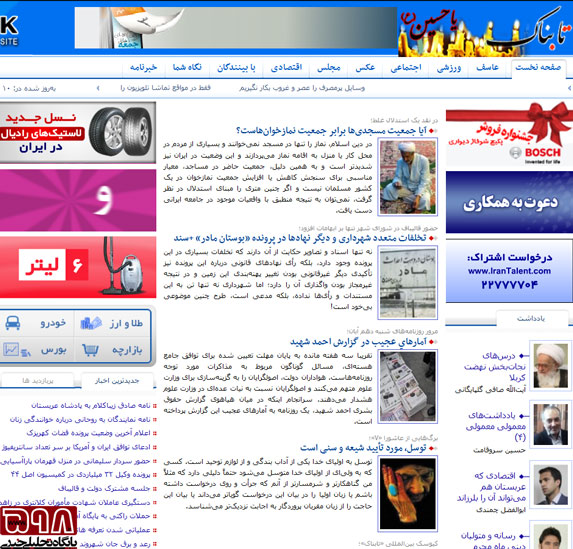The image size is (573, 549).
Task: Open the newspapers stack thumbnail image
Action: pyautogui.click(x=408, y=386)
